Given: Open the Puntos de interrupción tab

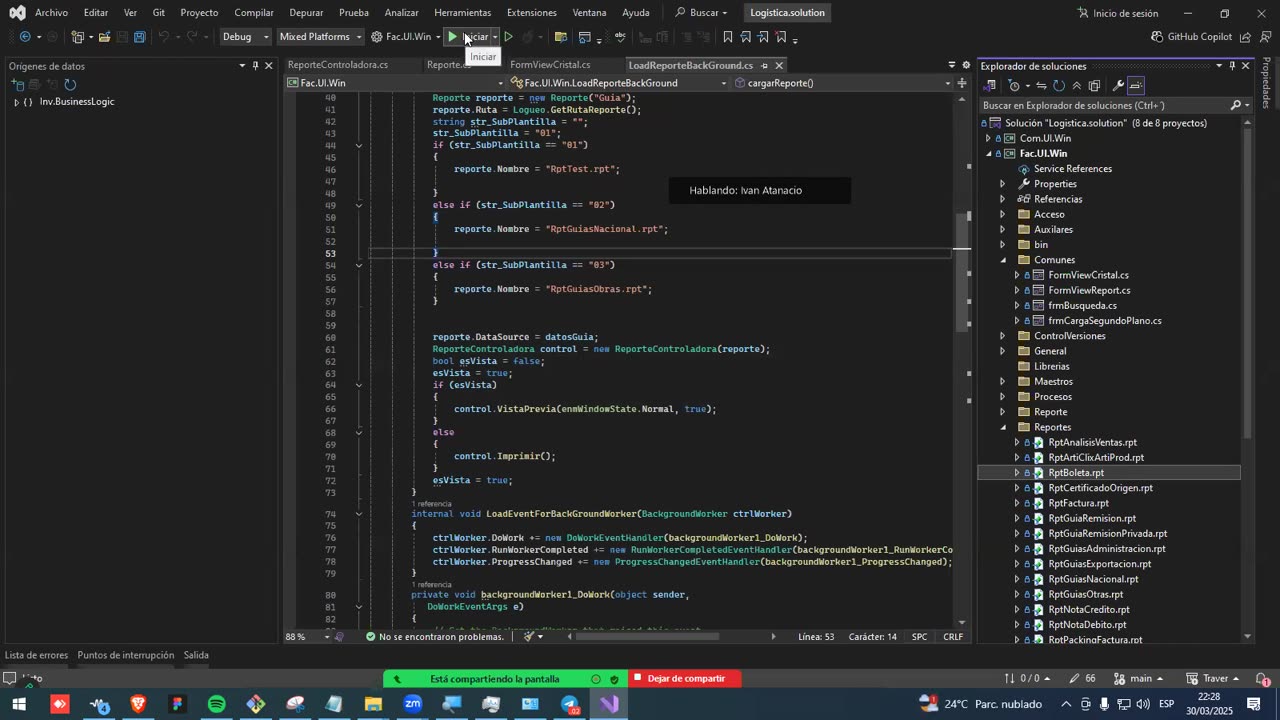Looking at the screenshot, I should (x=126, y=655).
